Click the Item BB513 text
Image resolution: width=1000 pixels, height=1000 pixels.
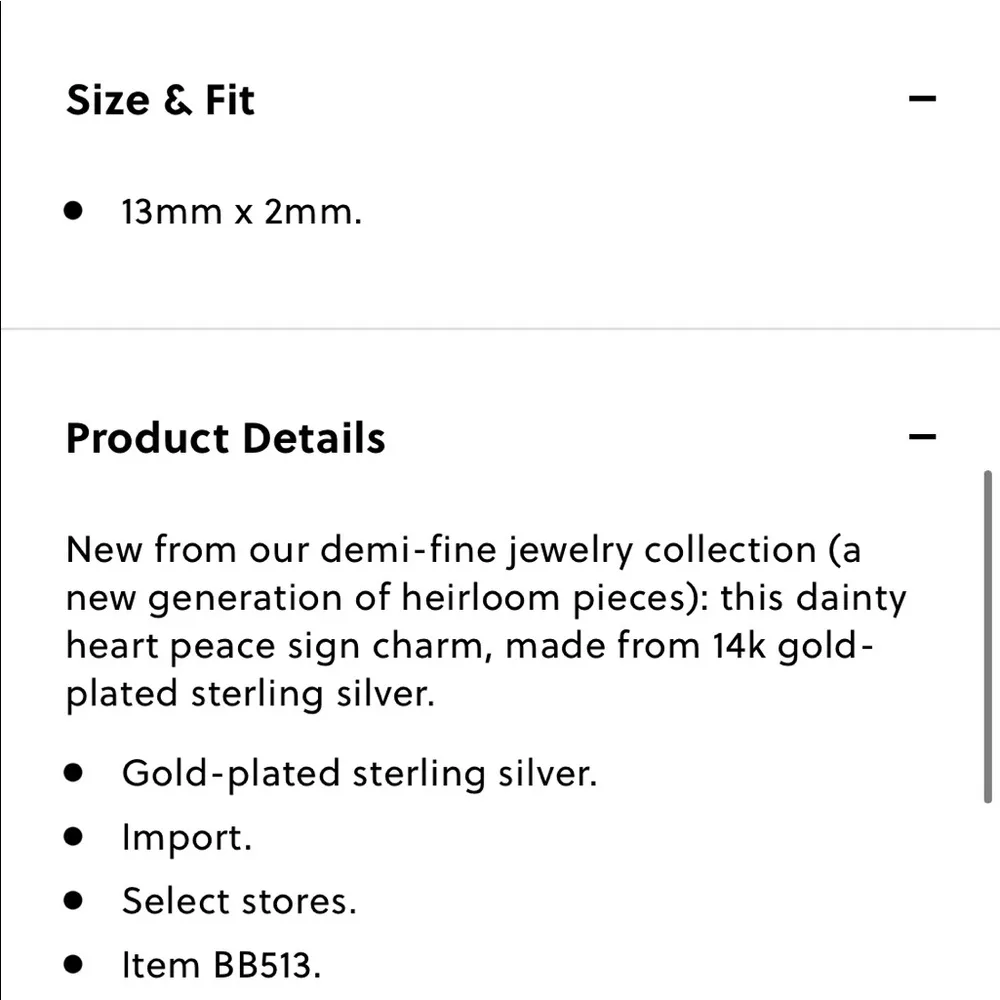click(x=221, y=965)
